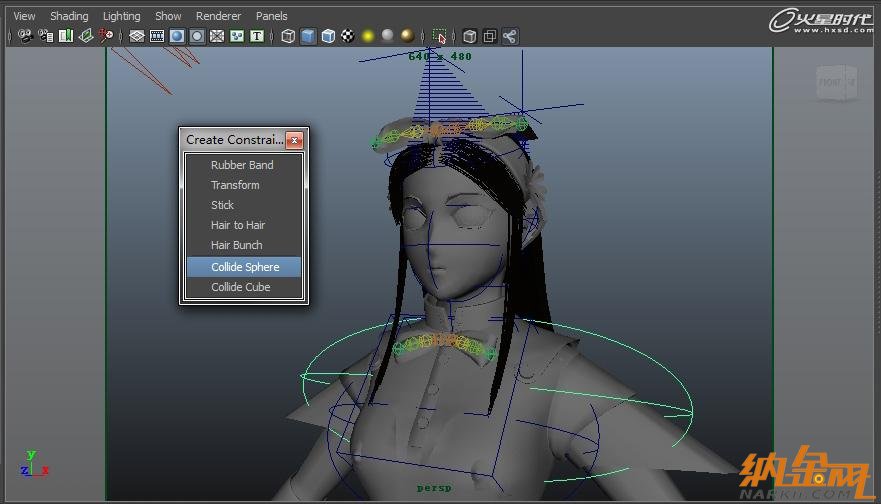Toggle the Grid display icon
The height and width of the screenshot is (504, 881).
(137, 37)
